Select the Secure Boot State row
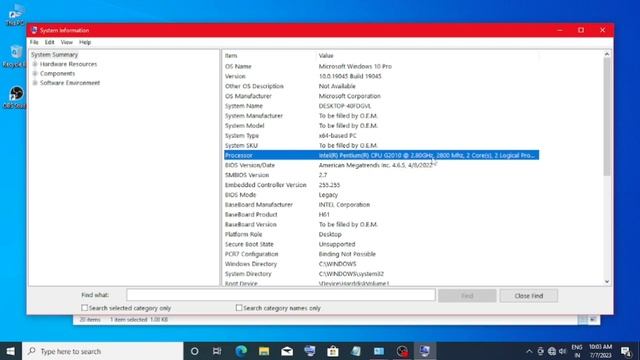The image size is (640, 360). pyautogui.click(x=381, y=244)
